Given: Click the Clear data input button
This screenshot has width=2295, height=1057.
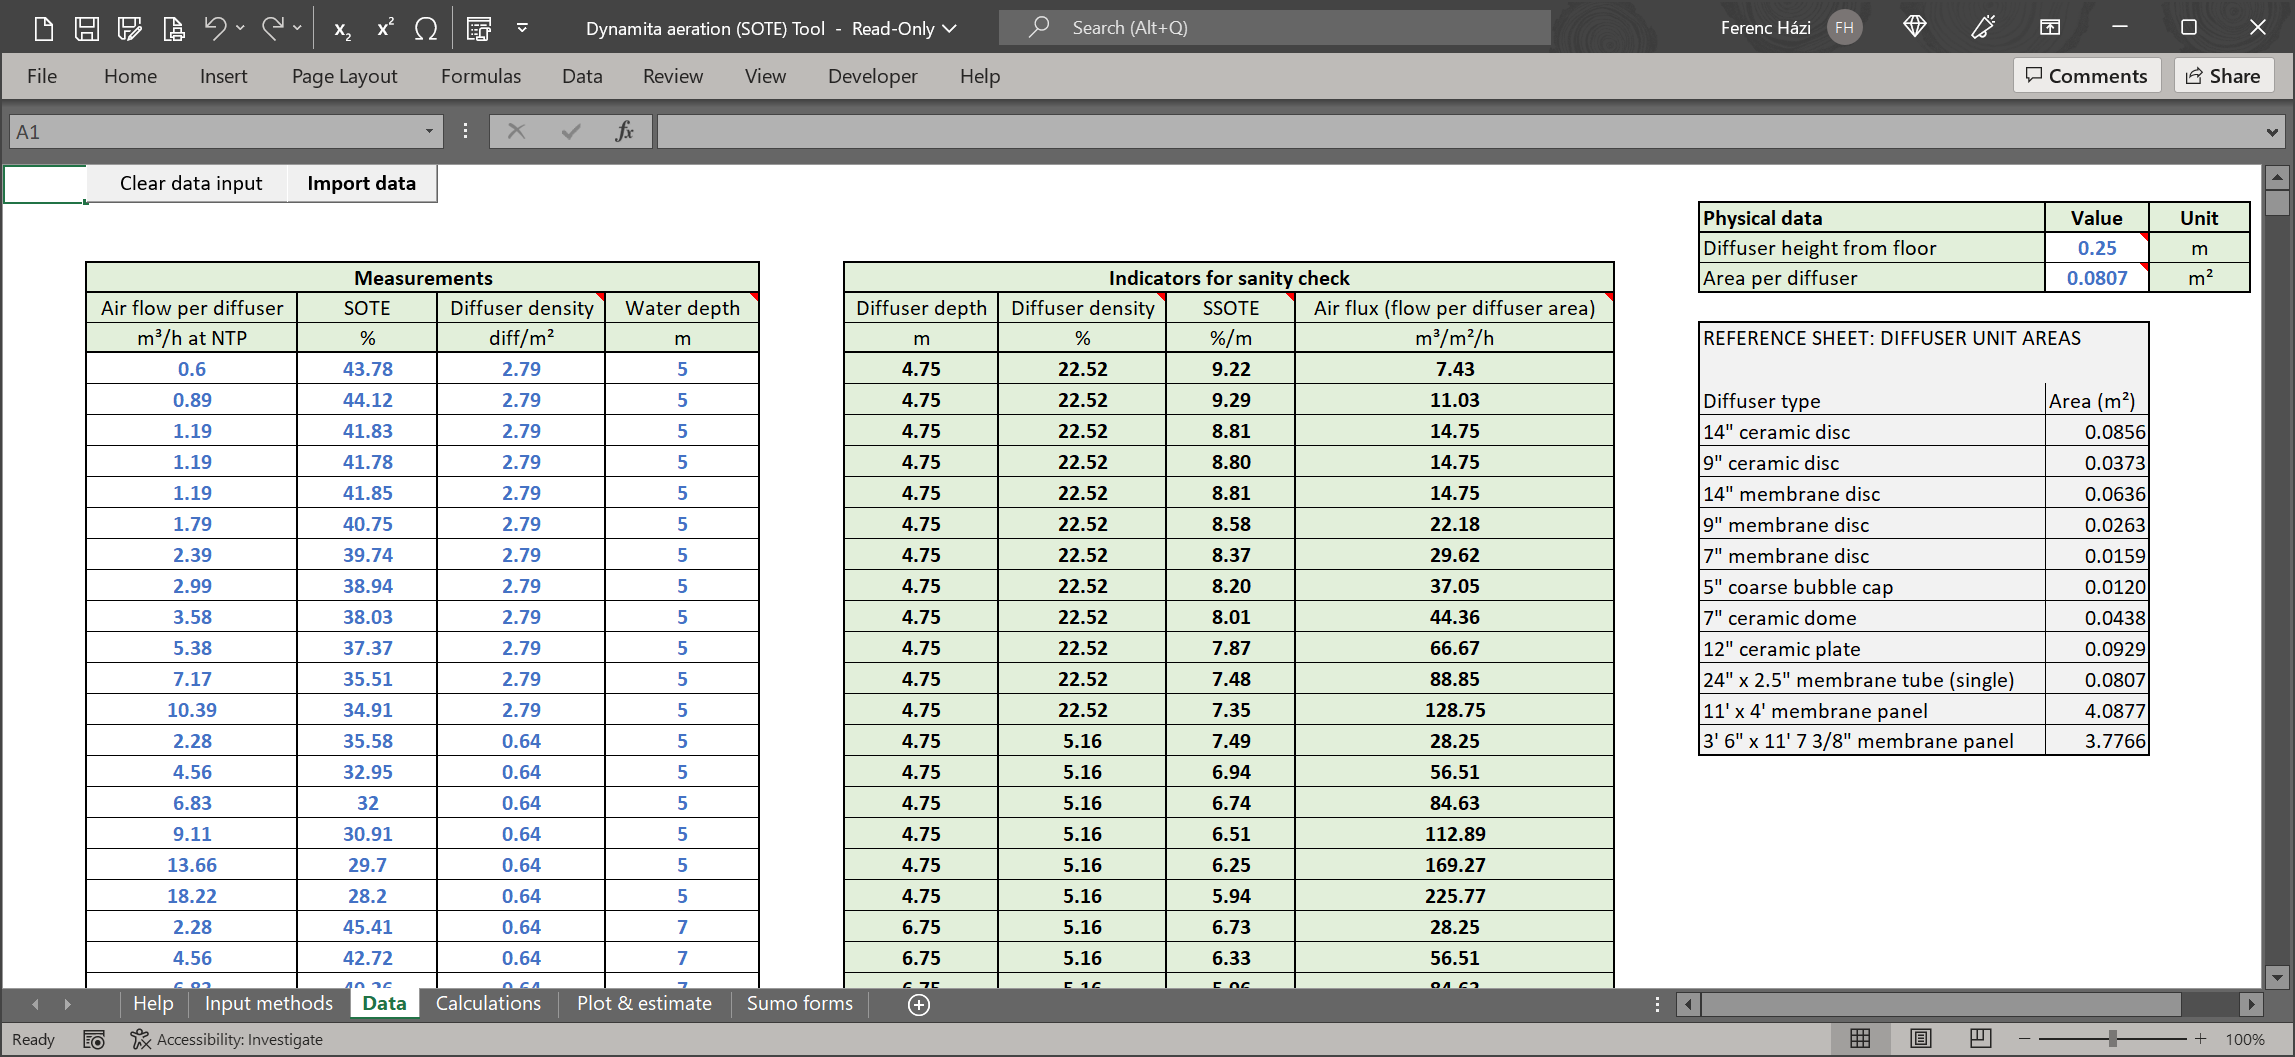Looking at the screenshot, I should (x=191, y=183).
